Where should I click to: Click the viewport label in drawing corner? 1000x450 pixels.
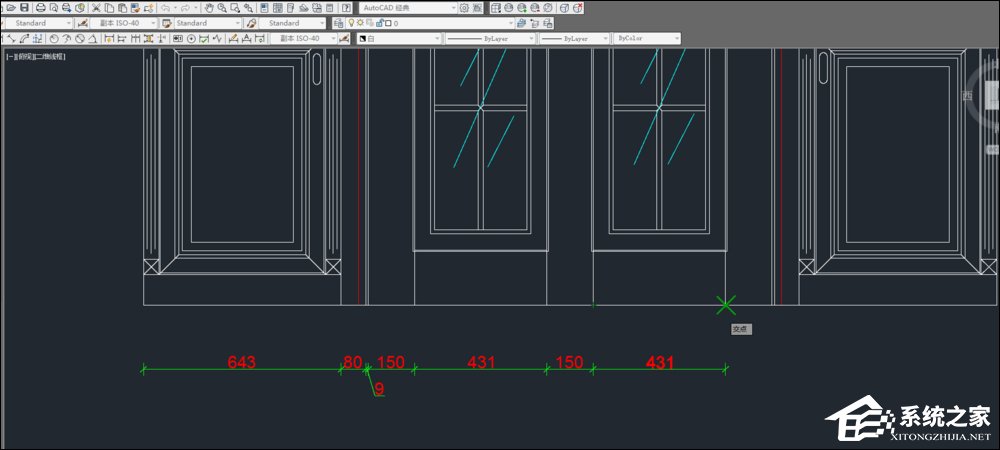tap(36, 57)
